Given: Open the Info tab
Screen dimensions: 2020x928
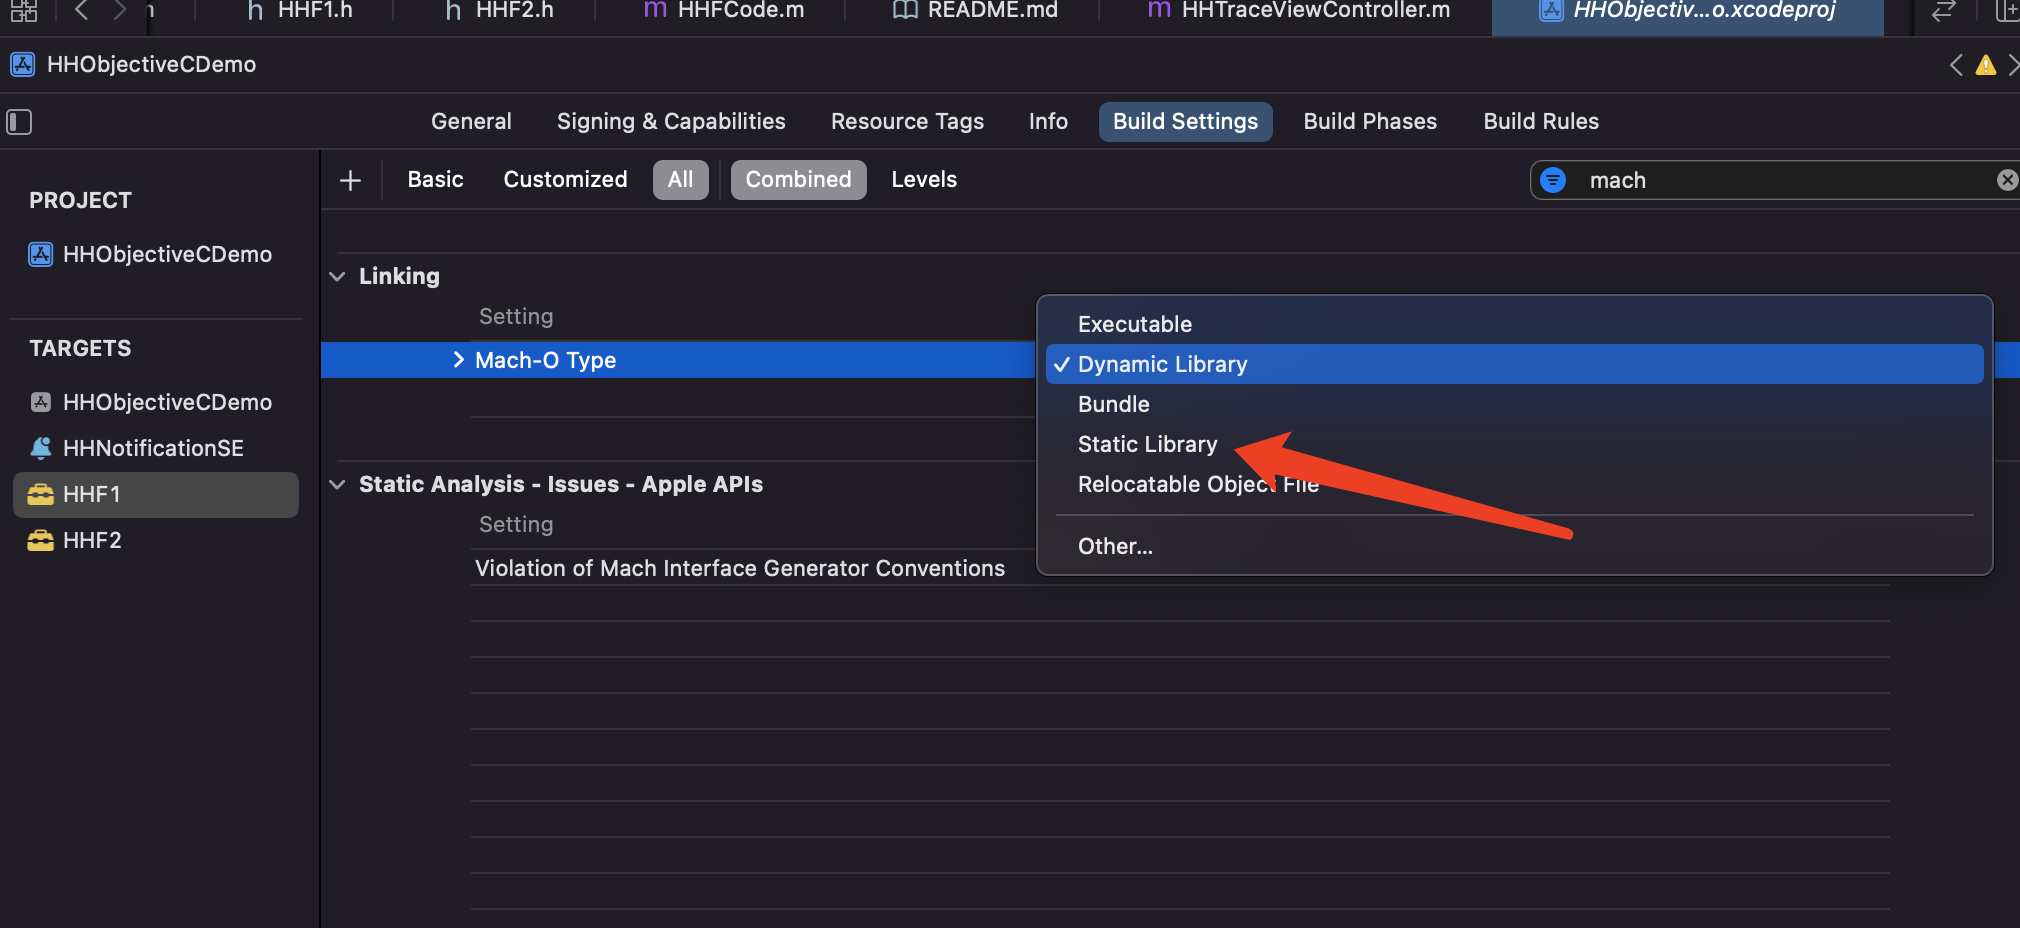Looking at the screenshot, I should [x=1048, y=122].
